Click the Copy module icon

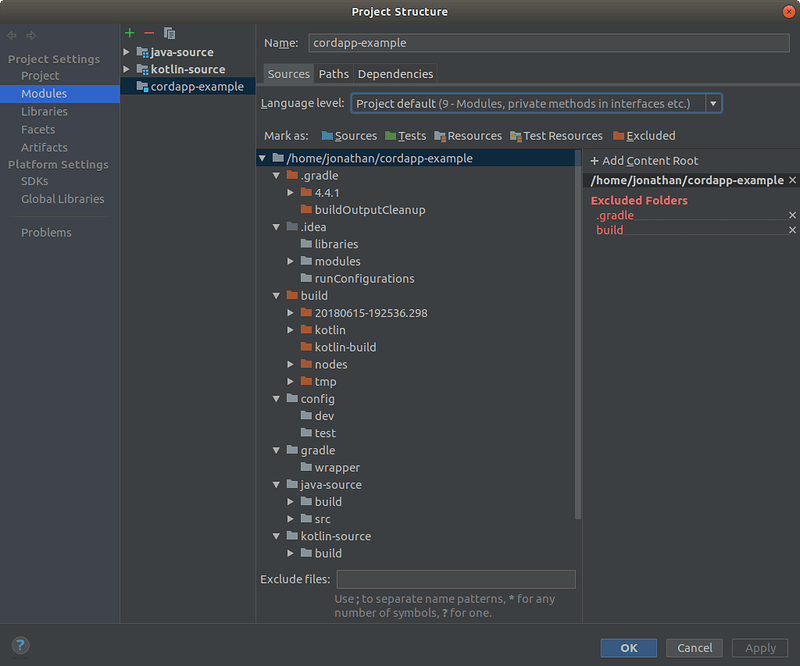pos(169,33)
